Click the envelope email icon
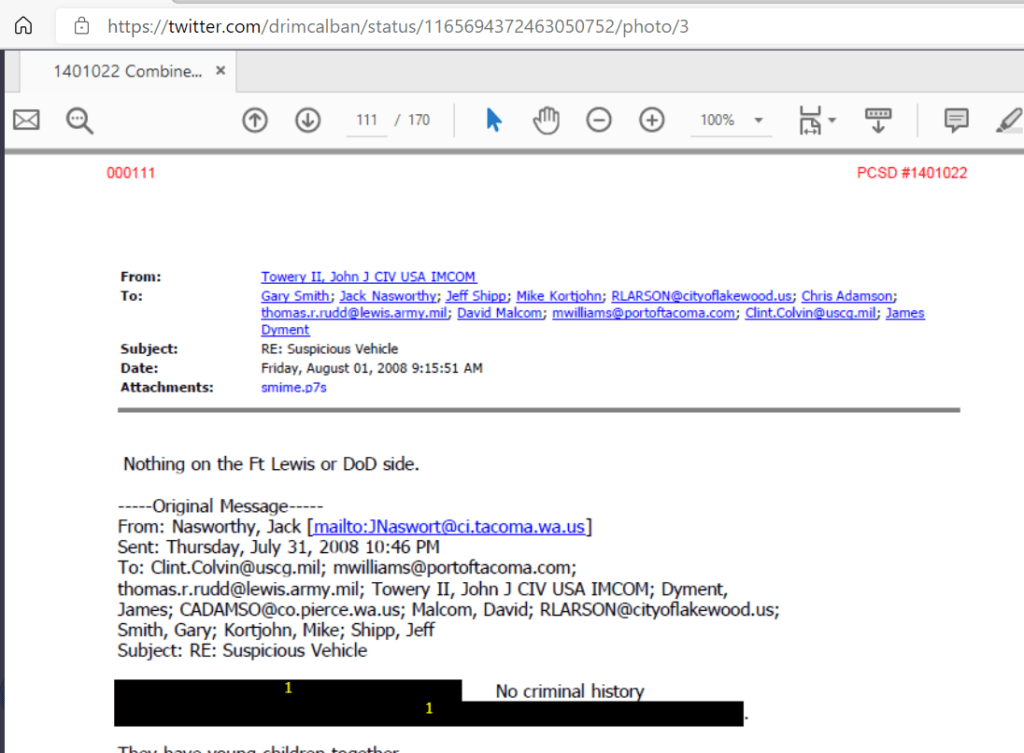This screenshot has width=1024, height=753. point(26,120)
